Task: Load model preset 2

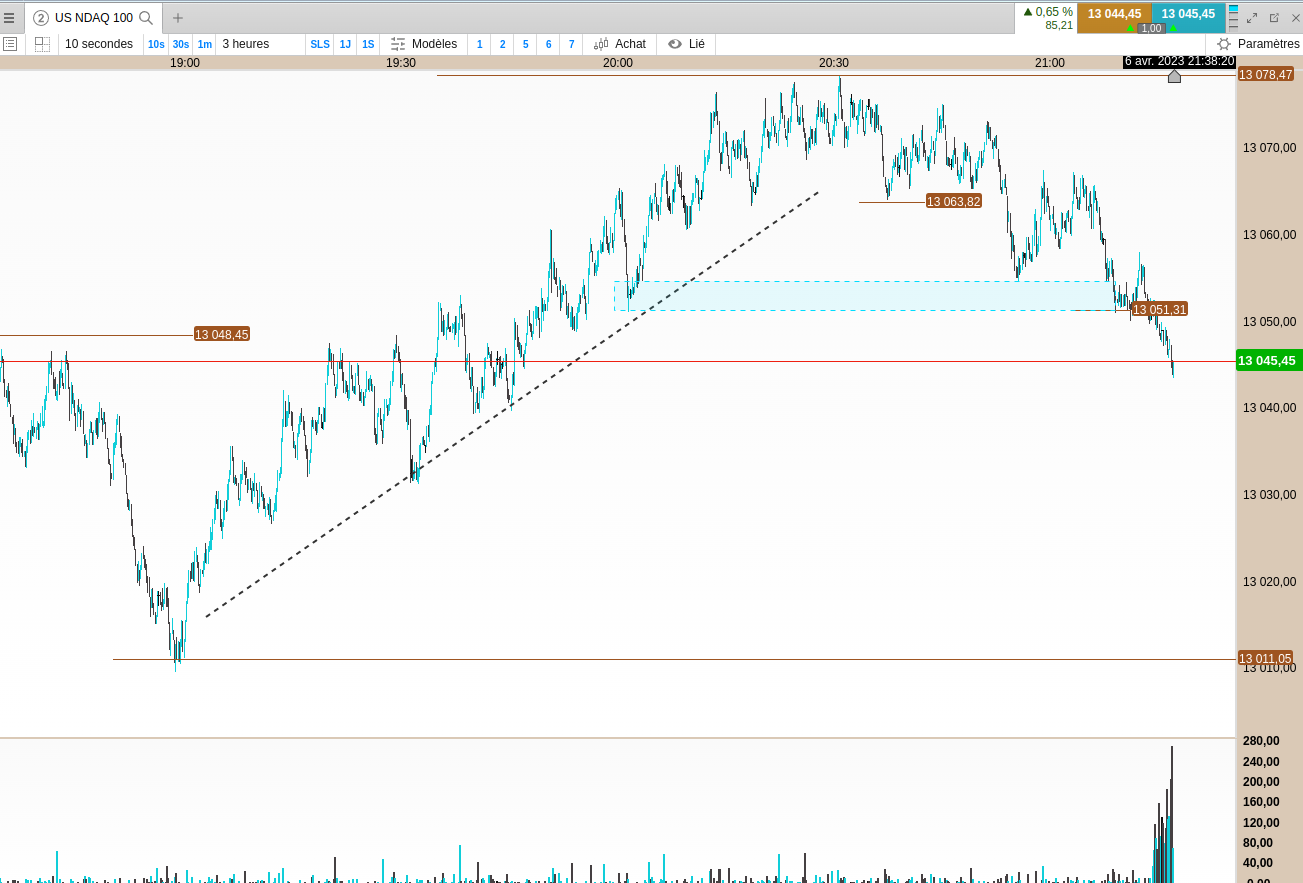Action: point(502,44)
